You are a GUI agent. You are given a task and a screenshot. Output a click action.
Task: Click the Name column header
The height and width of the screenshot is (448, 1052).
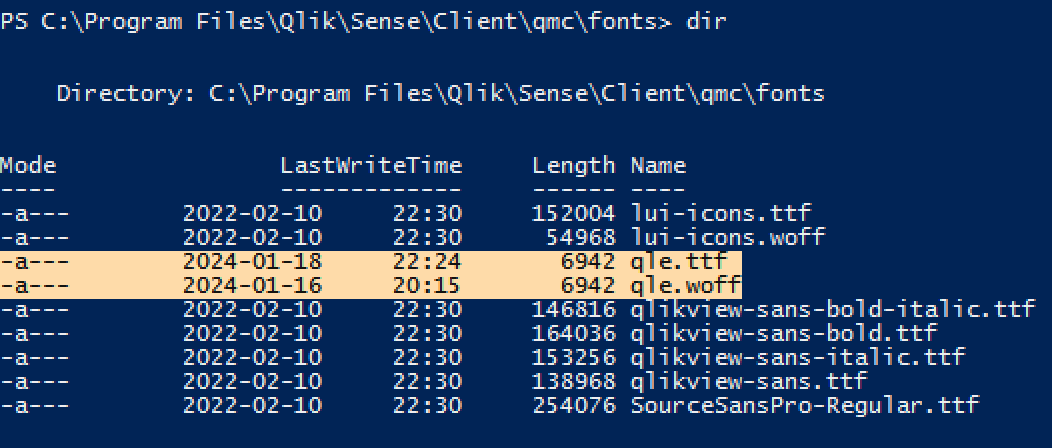click(x=657, y=165)
